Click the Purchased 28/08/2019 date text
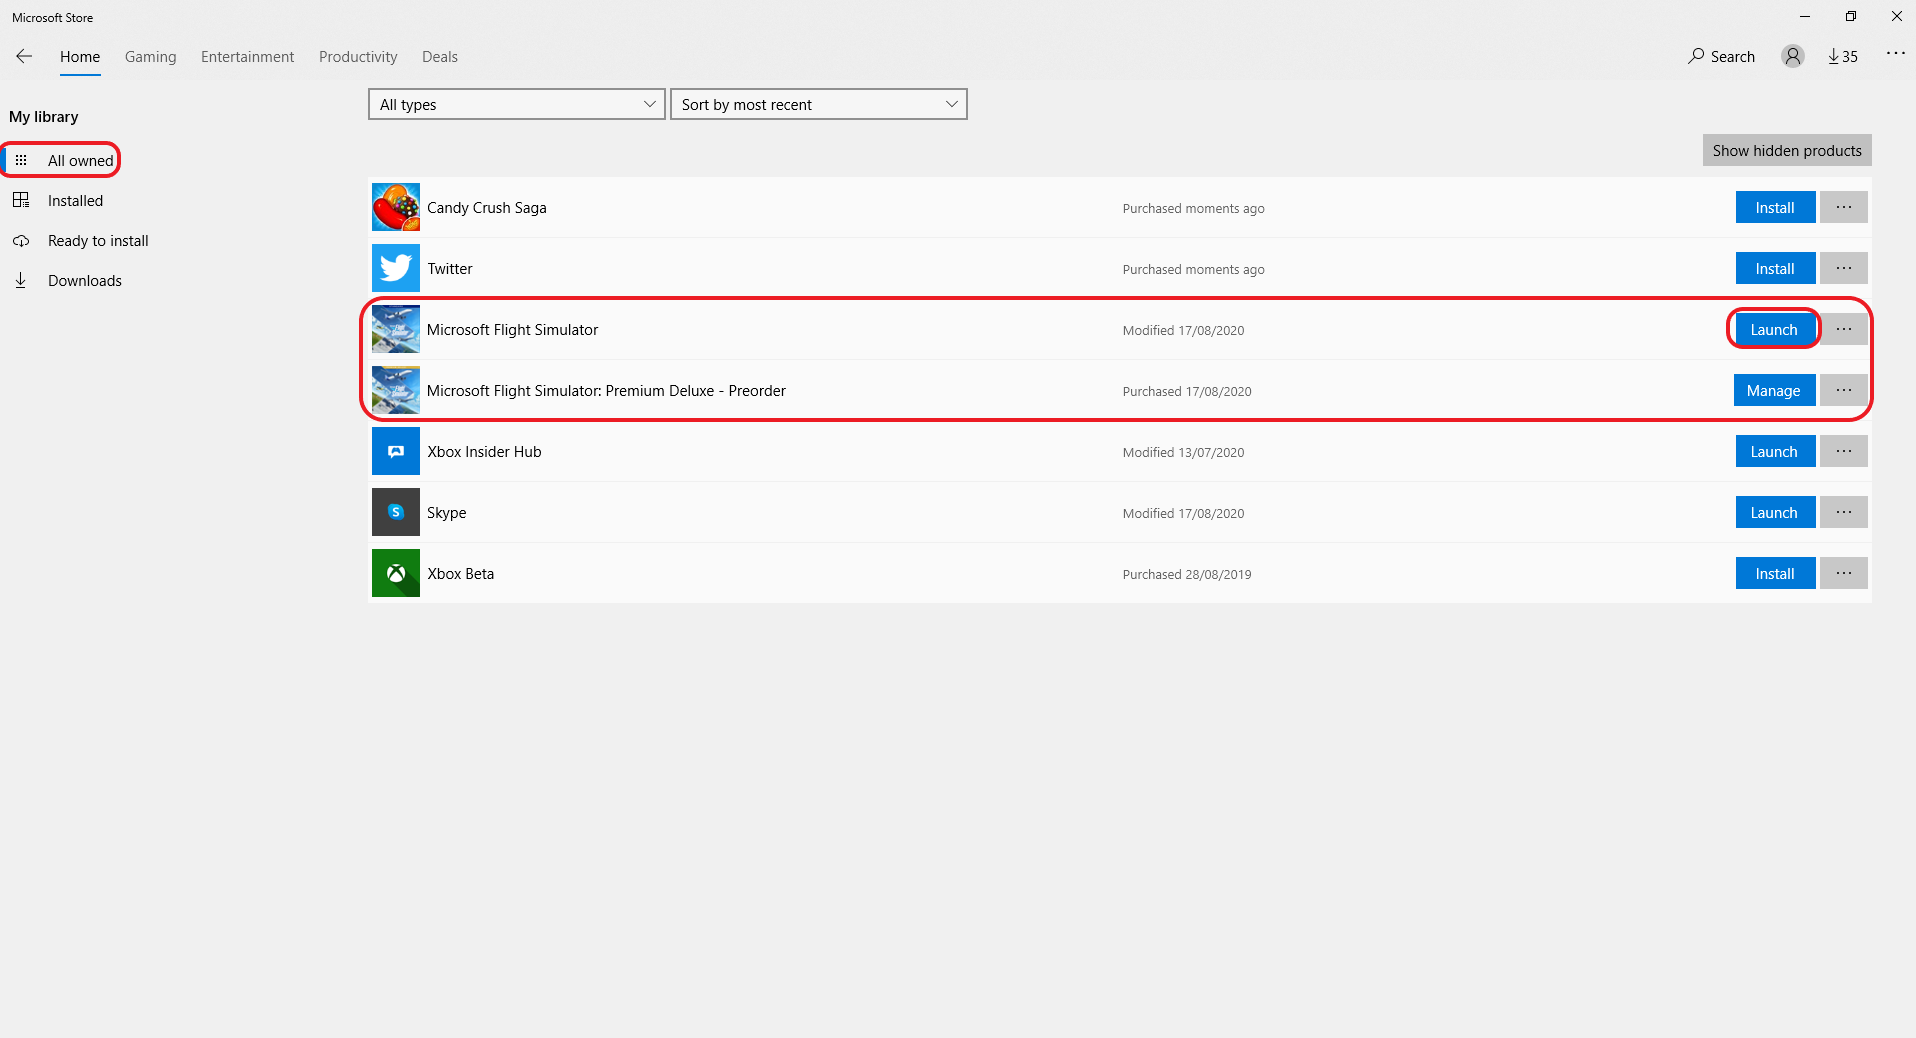This screenshot has width=1916, height=1038. click(1187, 575)
